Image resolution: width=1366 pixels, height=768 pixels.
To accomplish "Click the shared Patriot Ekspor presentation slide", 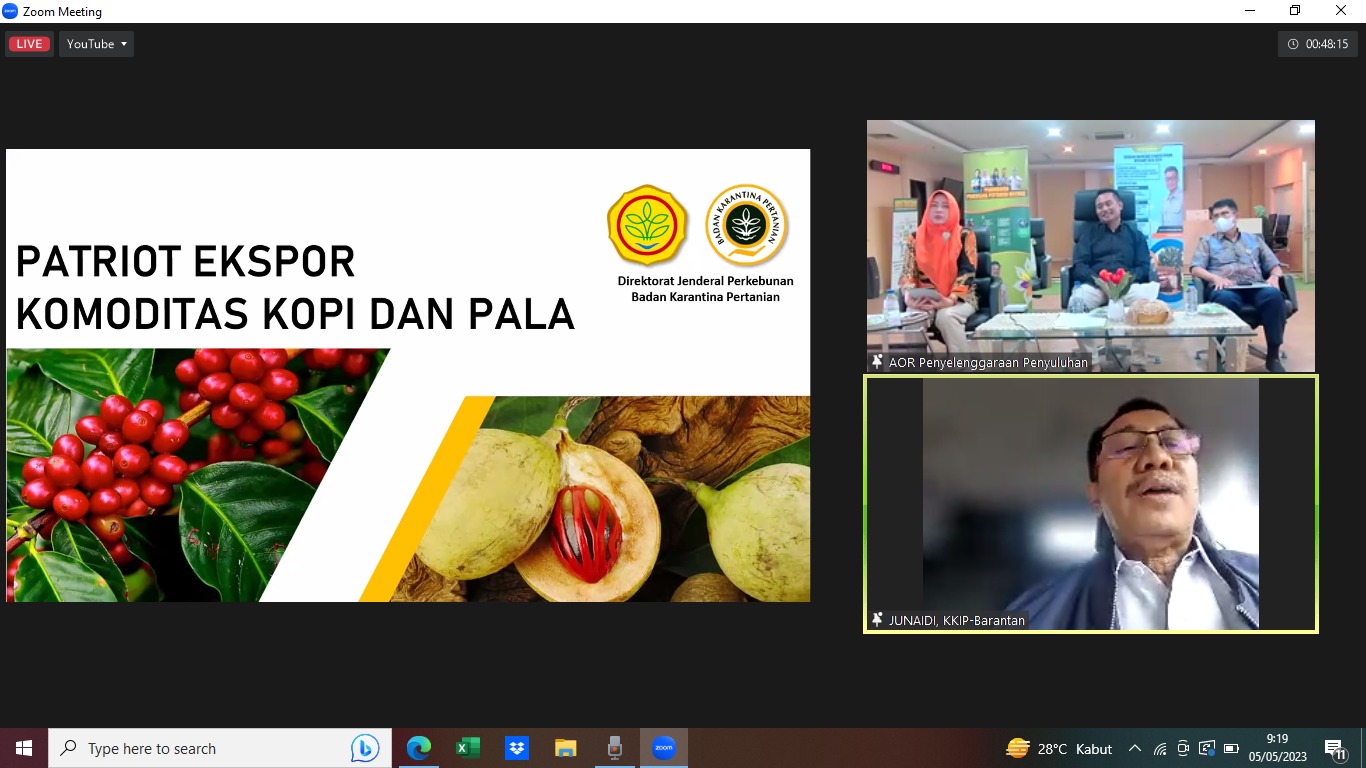I will [408, 375].
